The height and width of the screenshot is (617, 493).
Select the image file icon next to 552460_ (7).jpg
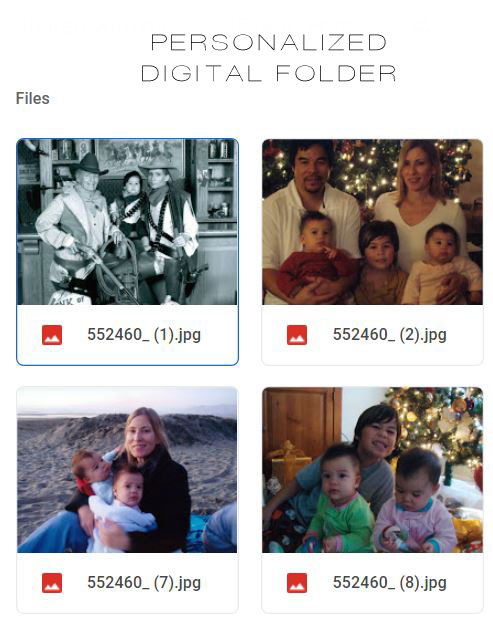tap(52, 583)
